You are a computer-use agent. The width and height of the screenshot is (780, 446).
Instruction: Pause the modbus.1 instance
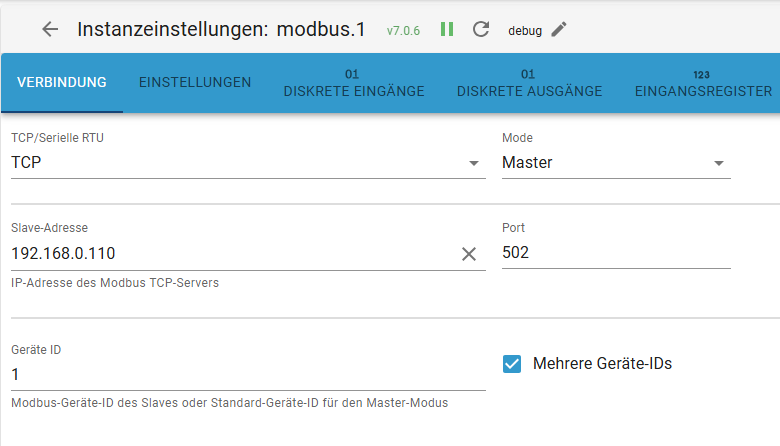pos(447,29)
